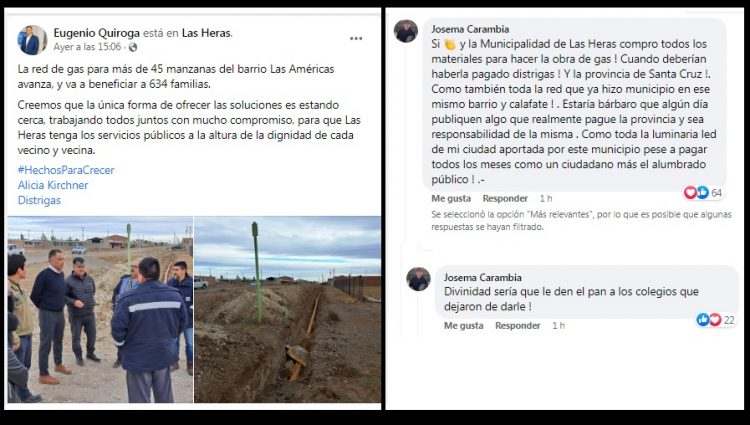Screen dimensions: 750x425
Task: Click the reactions icons showing 22
Action: (x=716, y=320)
